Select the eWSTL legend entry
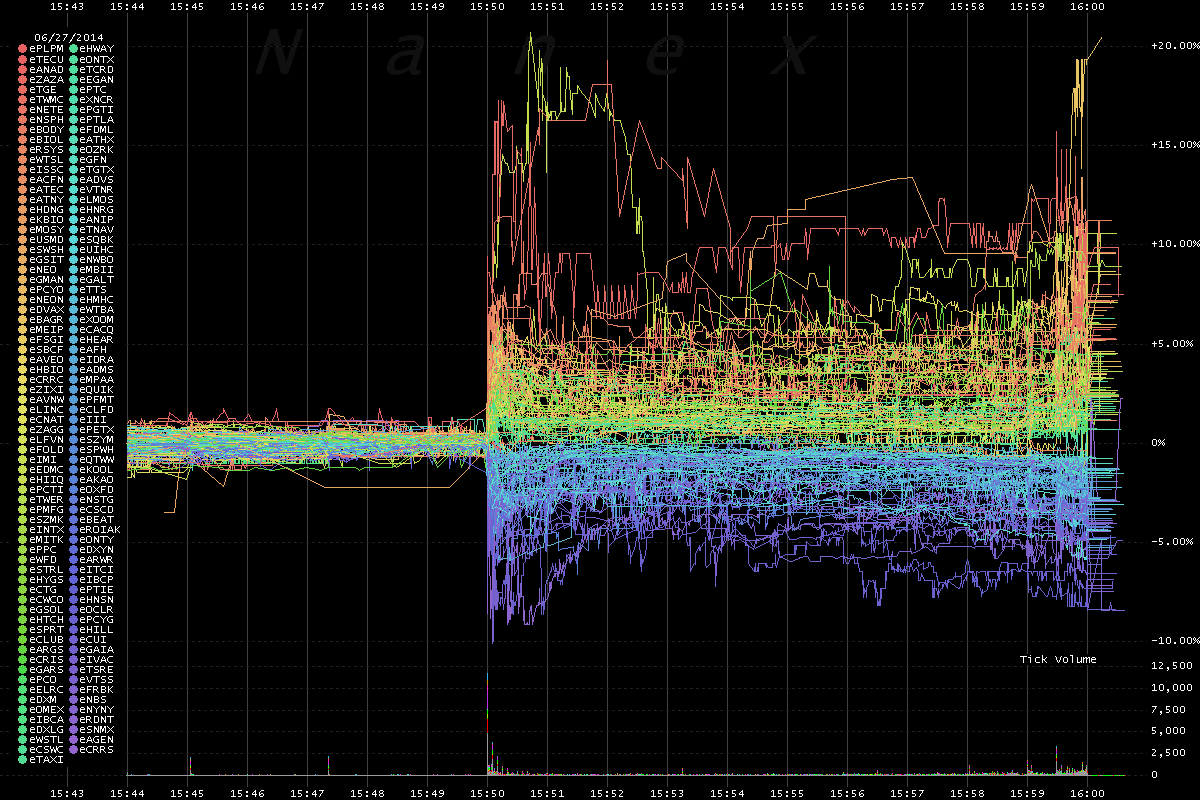This screenshot has width=1200, height=800. pyautogui.click(x=46, y=739)
